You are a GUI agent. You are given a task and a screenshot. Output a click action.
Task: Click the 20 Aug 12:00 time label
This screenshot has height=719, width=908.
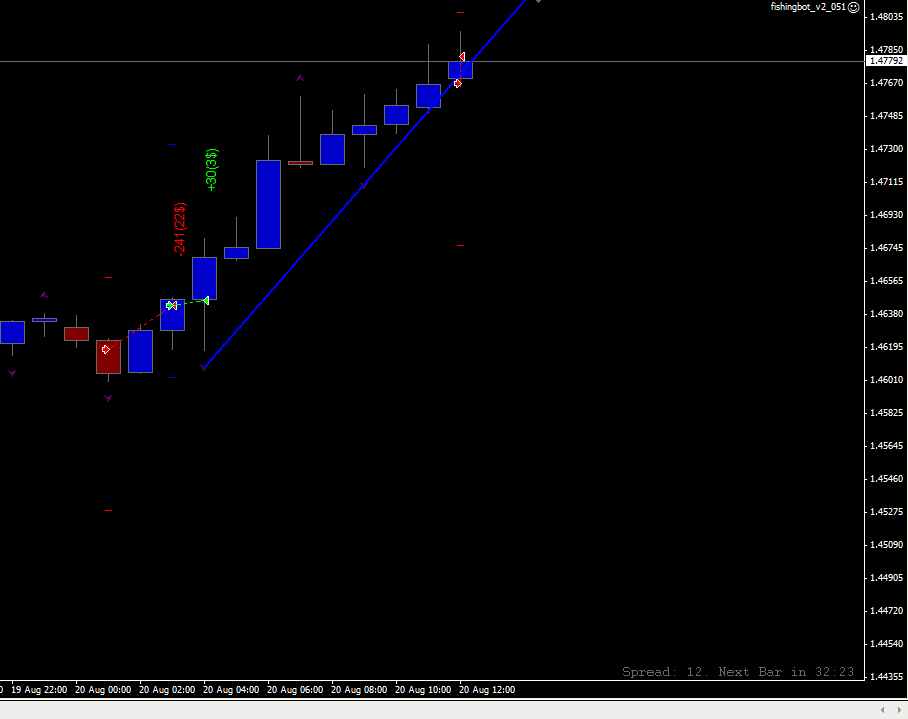tap(487, 689)
